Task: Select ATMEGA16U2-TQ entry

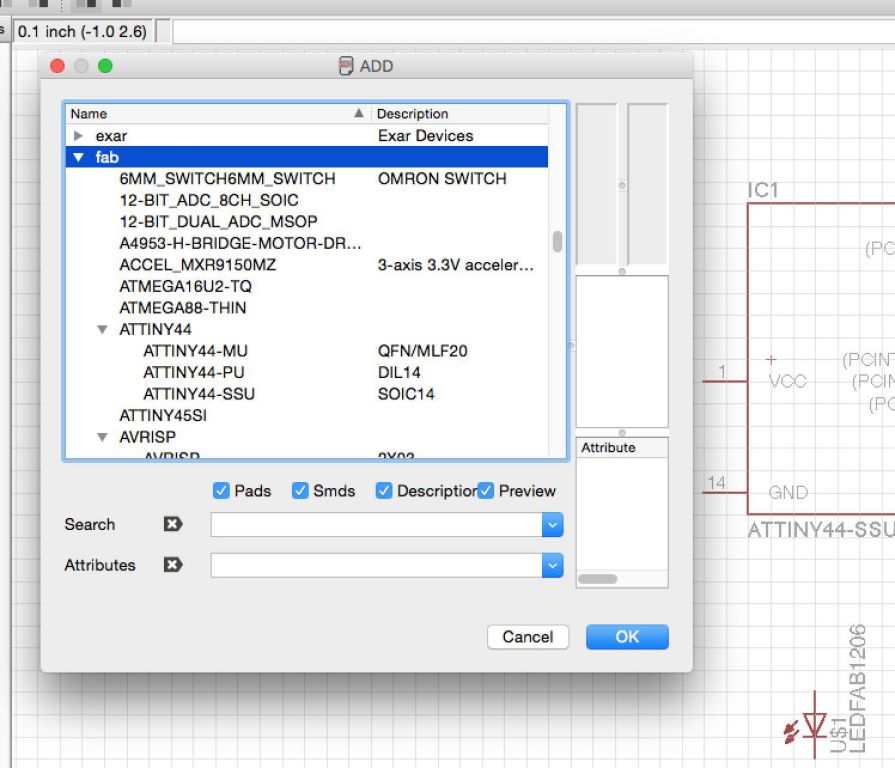Action: click(186, 286)
